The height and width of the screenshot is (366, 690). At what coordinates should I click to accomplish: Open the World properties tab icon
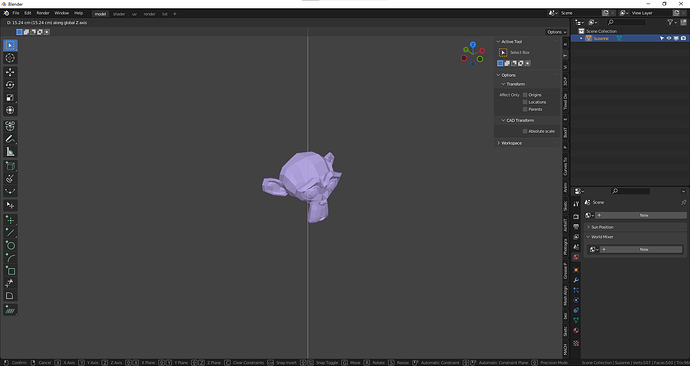pos(576,257)
